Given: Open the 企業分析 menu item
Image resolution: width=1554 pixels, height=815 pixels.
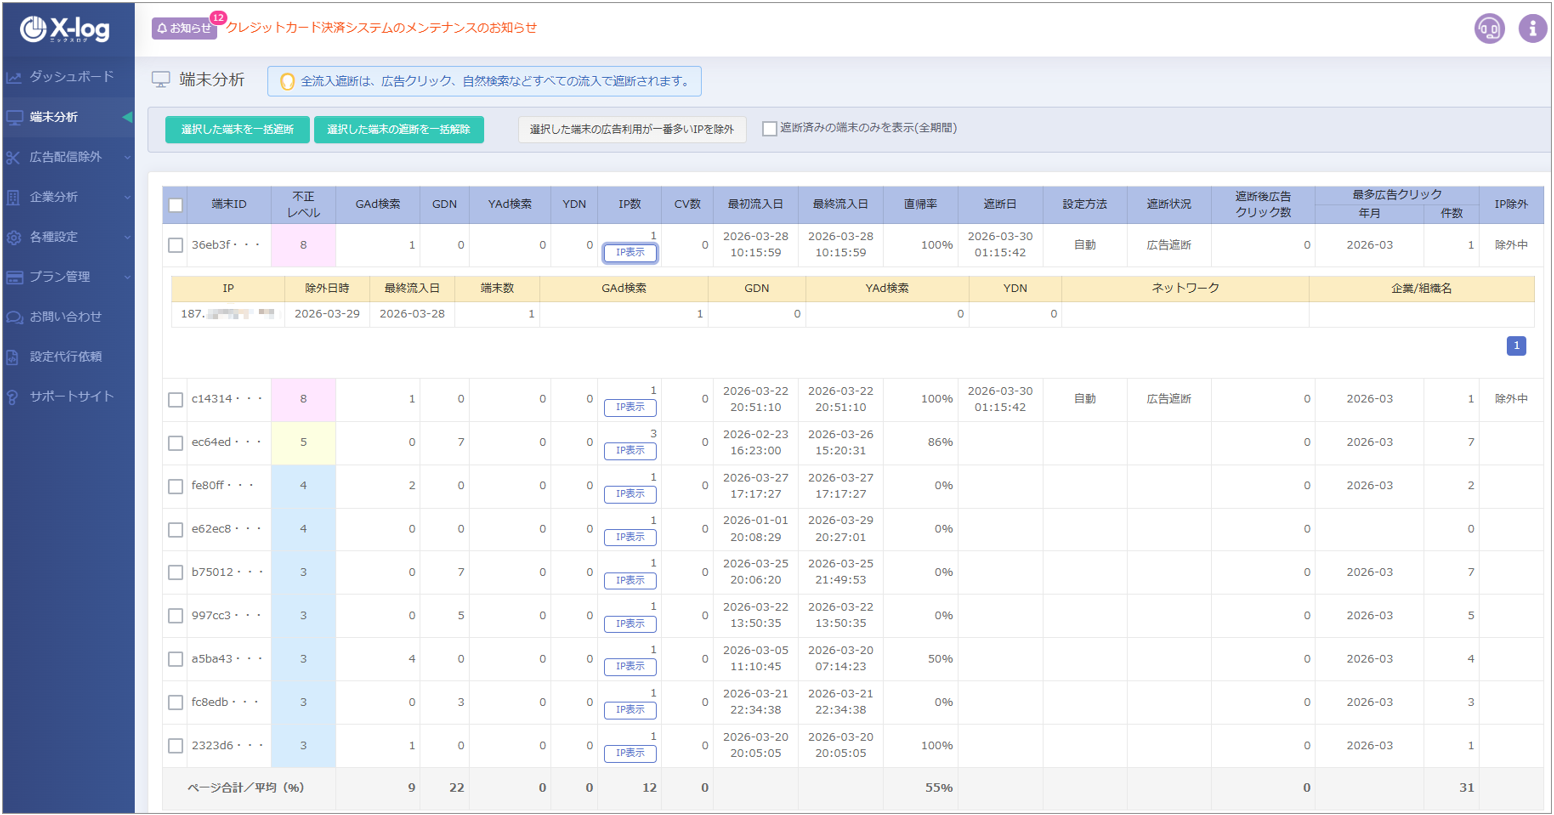Looking at the screenshot, I should coord(54,197).
